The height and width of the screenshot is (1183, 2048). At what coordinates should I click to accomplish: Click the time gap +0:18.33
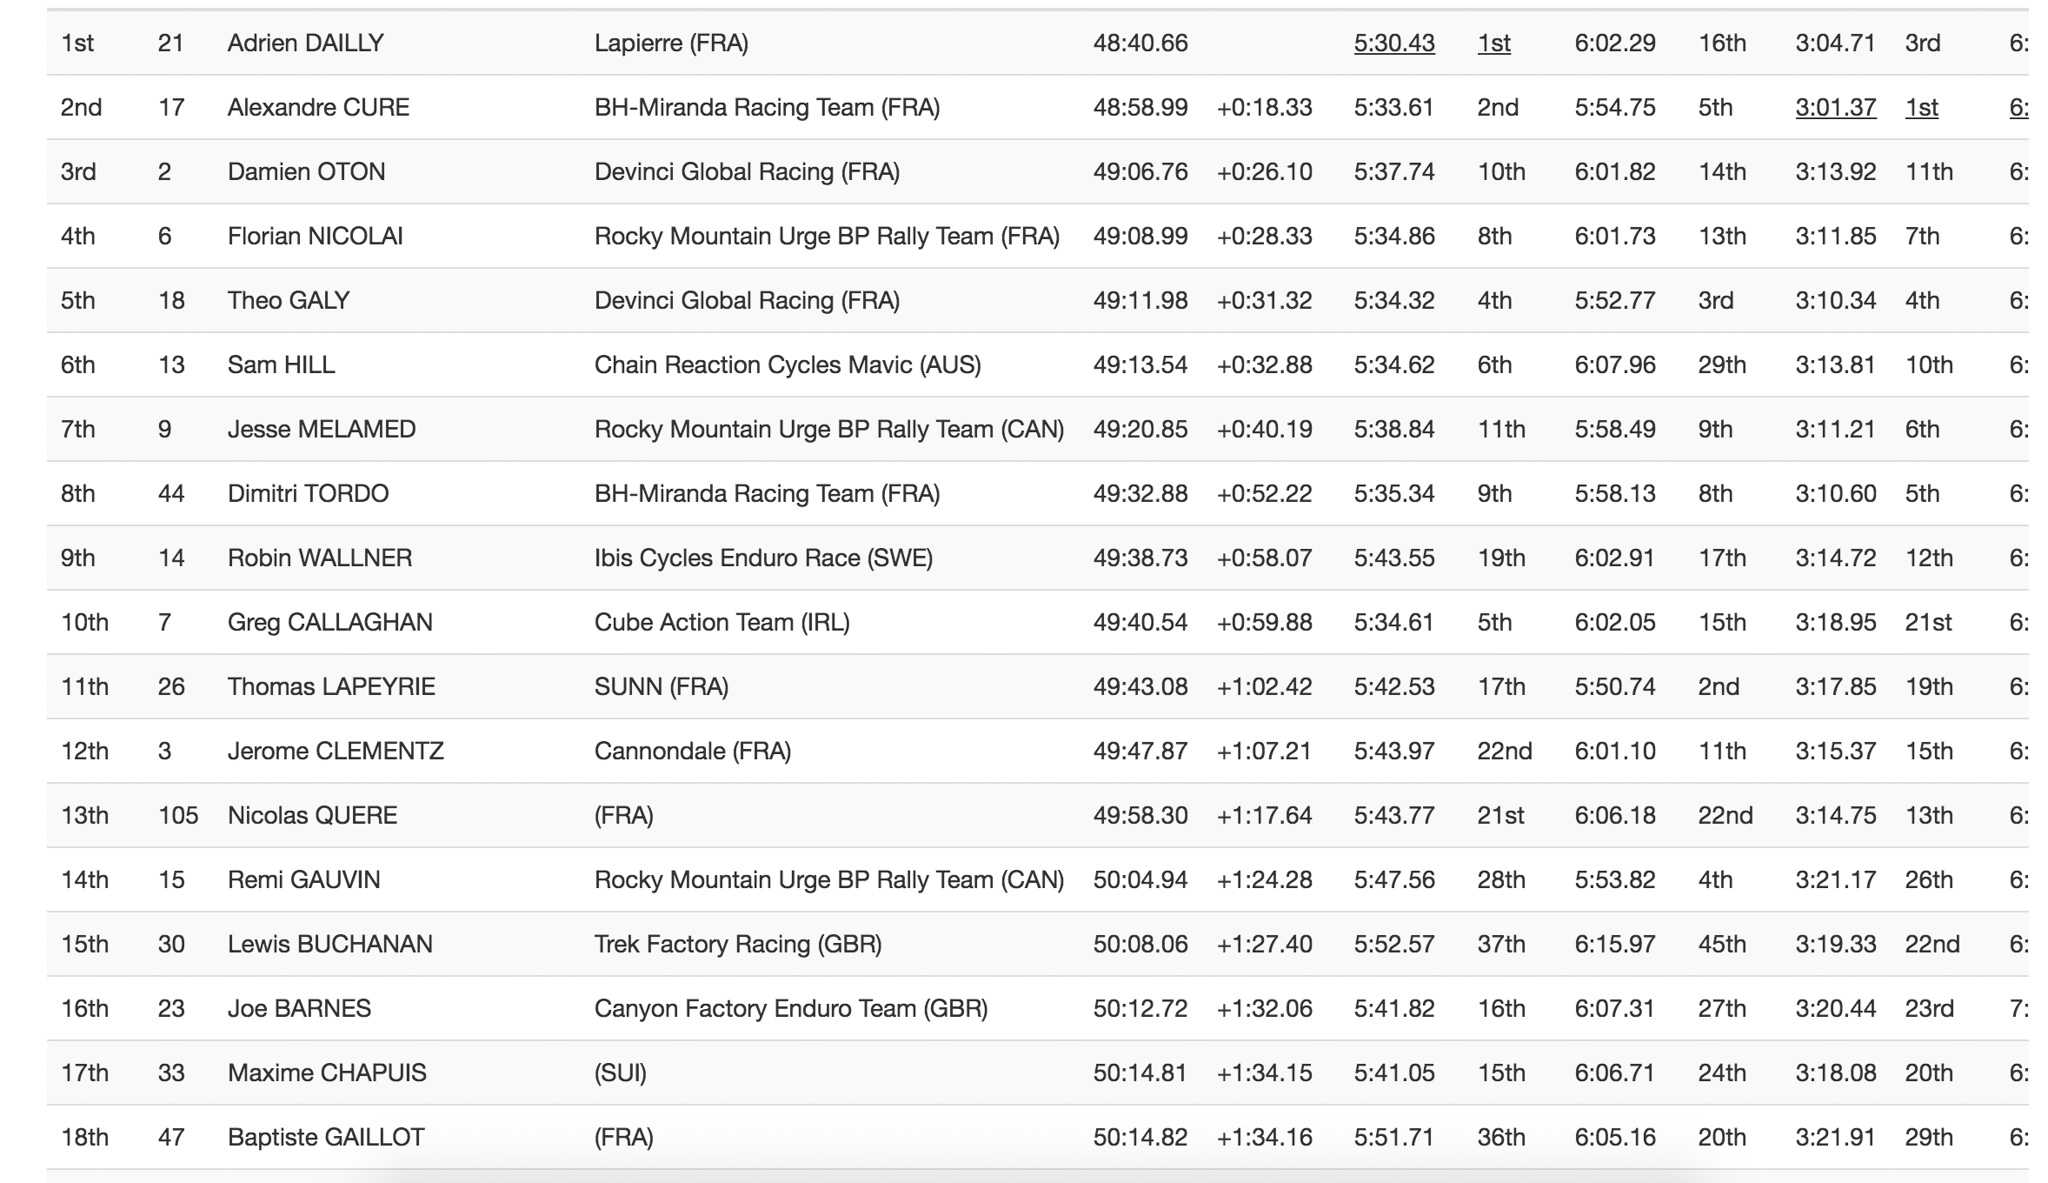[x=1264, y=107]
